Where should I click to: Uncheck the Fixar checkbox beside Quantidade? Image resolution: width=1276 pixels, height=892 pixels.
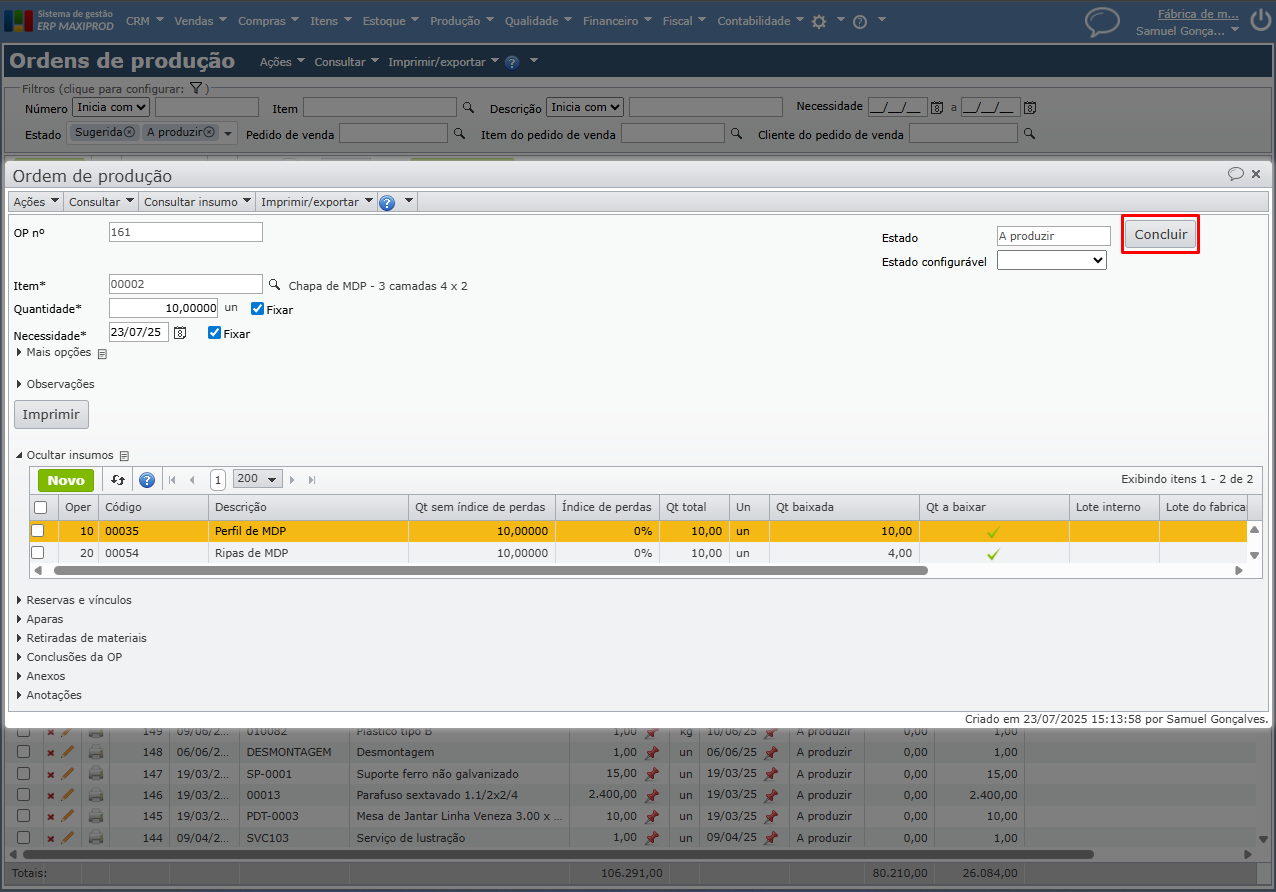258,310
